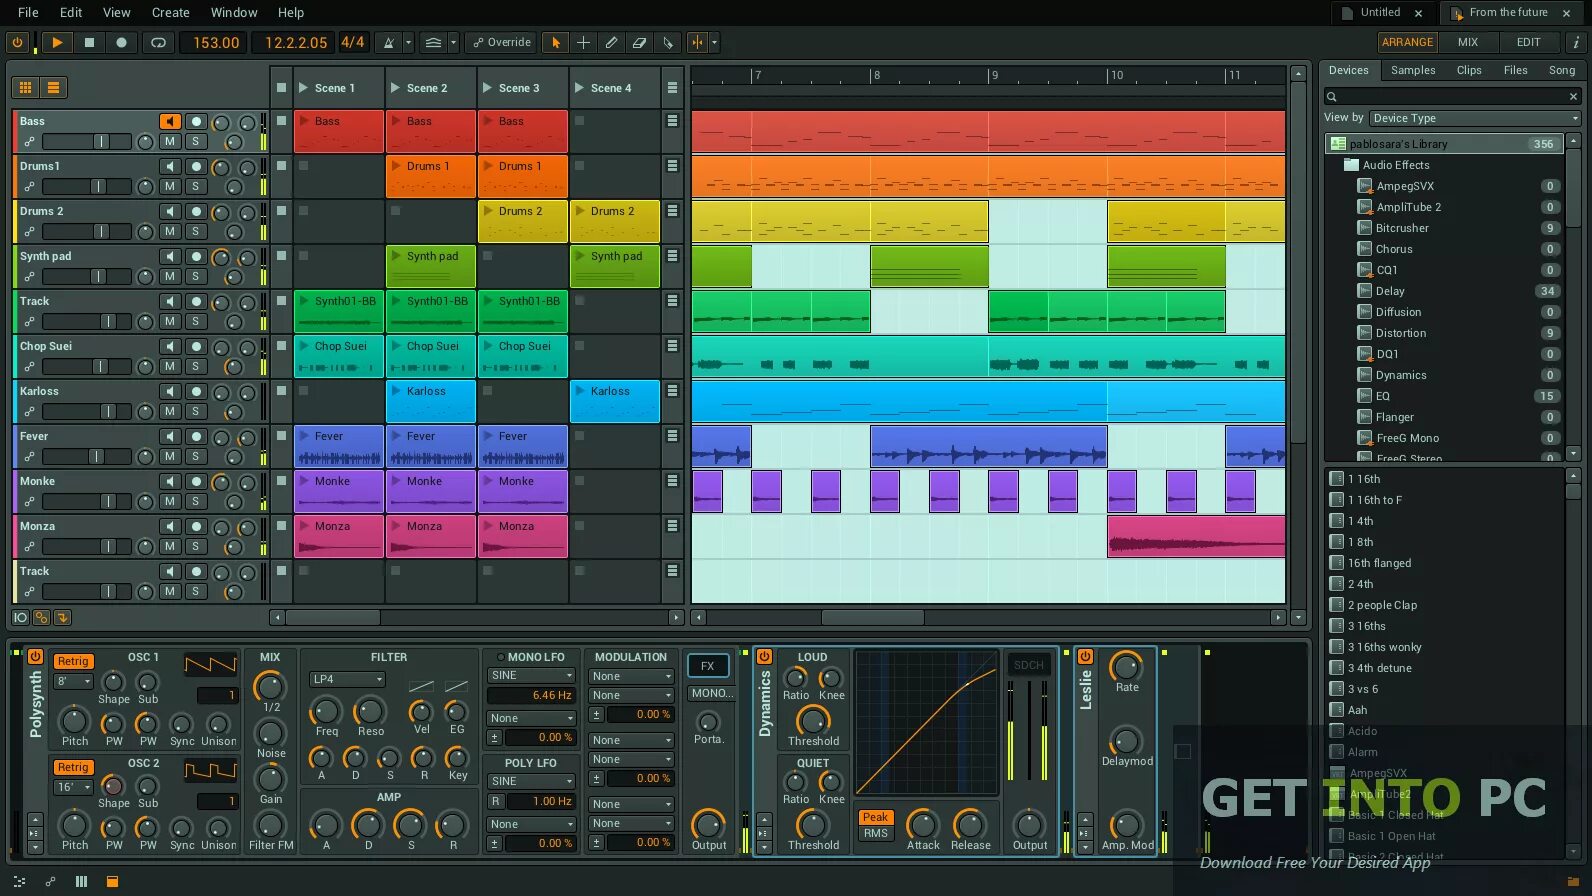This screenshot has width=1592, height=896.
Task: Click the IO section icon below the track list
Action: 20,617
